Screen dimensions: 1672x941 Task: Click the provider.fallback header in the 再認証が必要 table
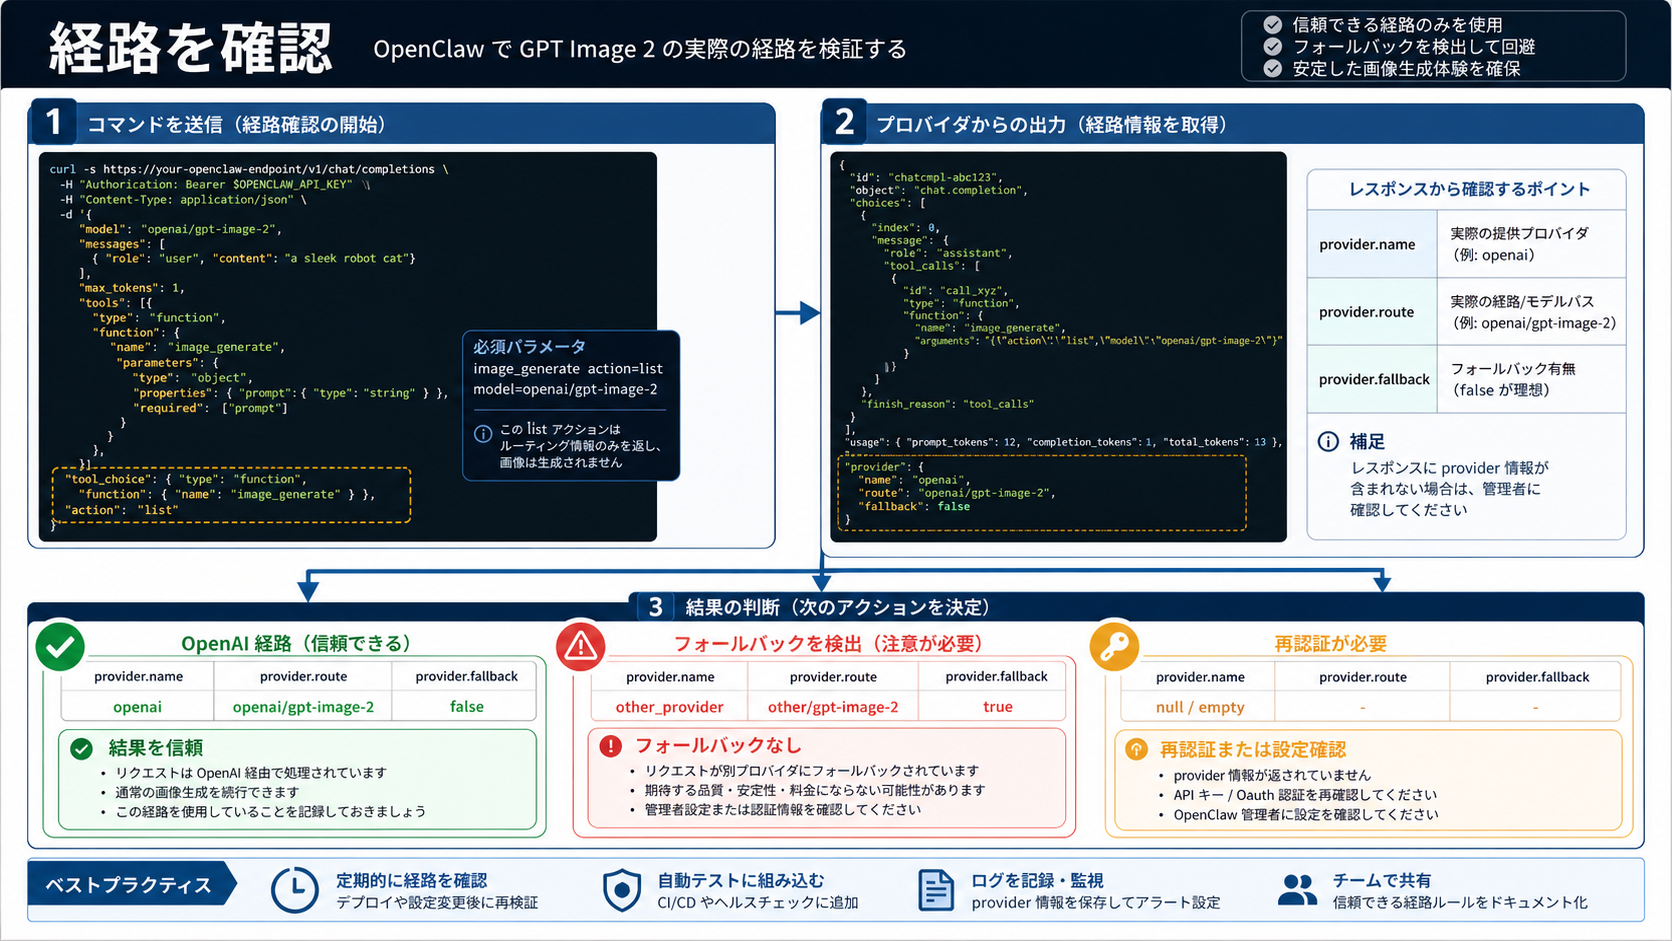(x=1537, y=677)
